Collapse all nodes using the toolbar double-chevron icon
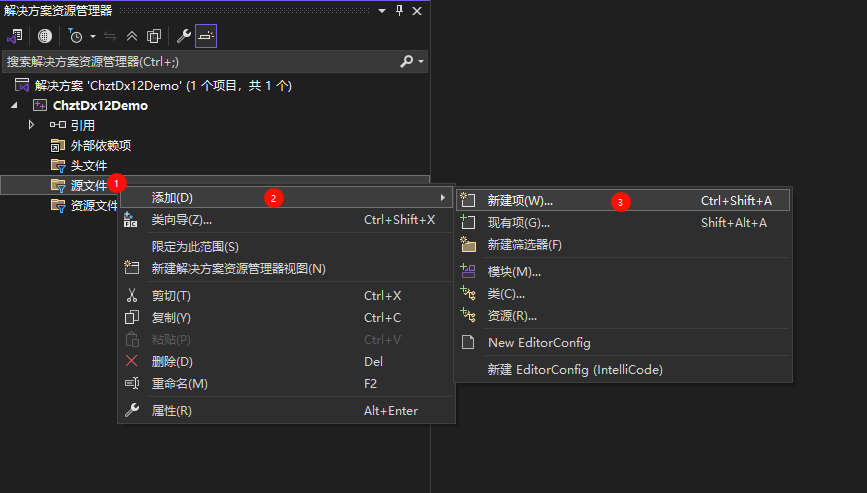The width and height of the screenshot is (867, 493). click(x=132, y=36)
